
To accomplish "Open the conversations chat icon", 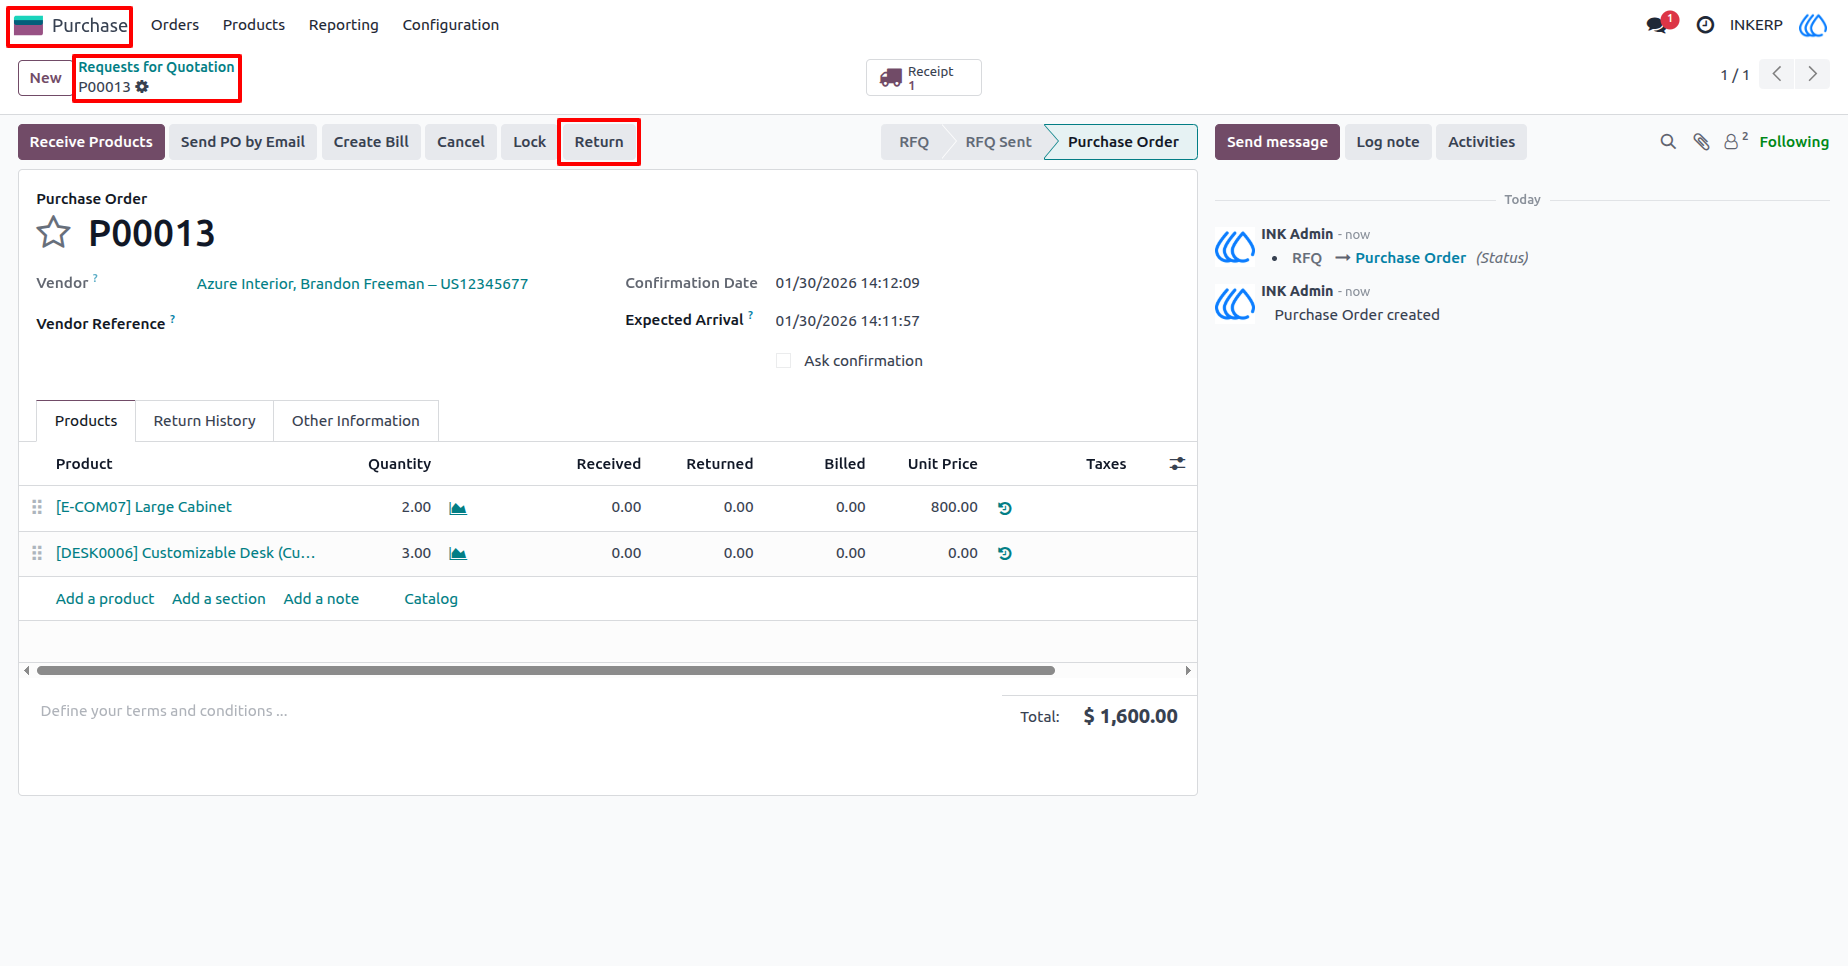I will [x=1658, y=25].
